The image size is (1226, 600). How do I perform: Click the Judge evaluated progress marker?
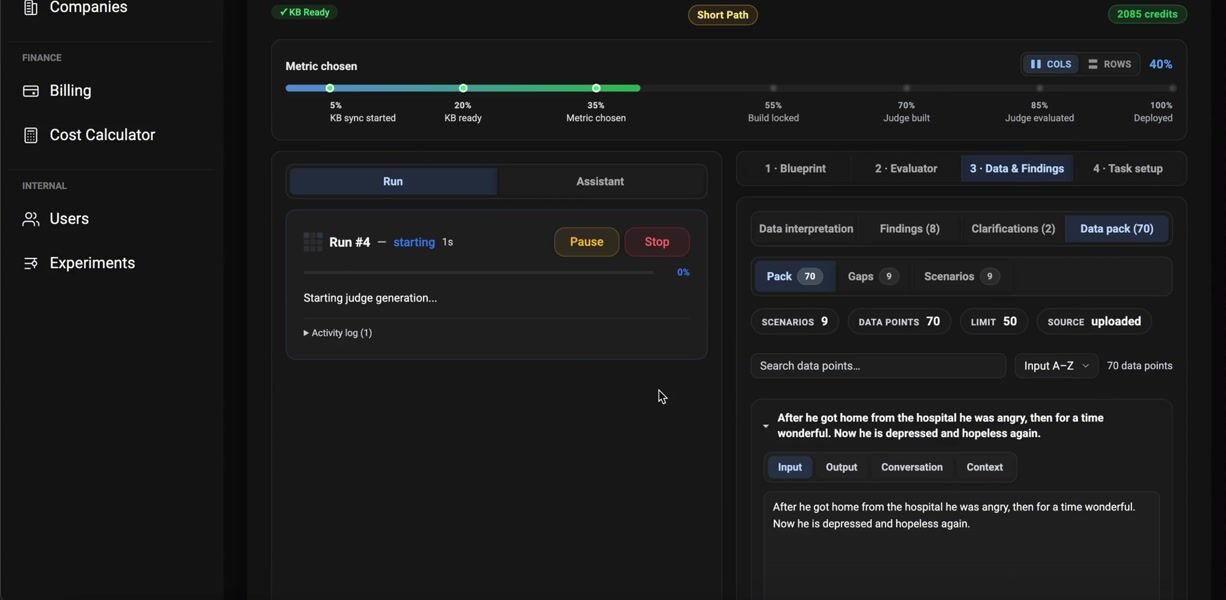1040,88
